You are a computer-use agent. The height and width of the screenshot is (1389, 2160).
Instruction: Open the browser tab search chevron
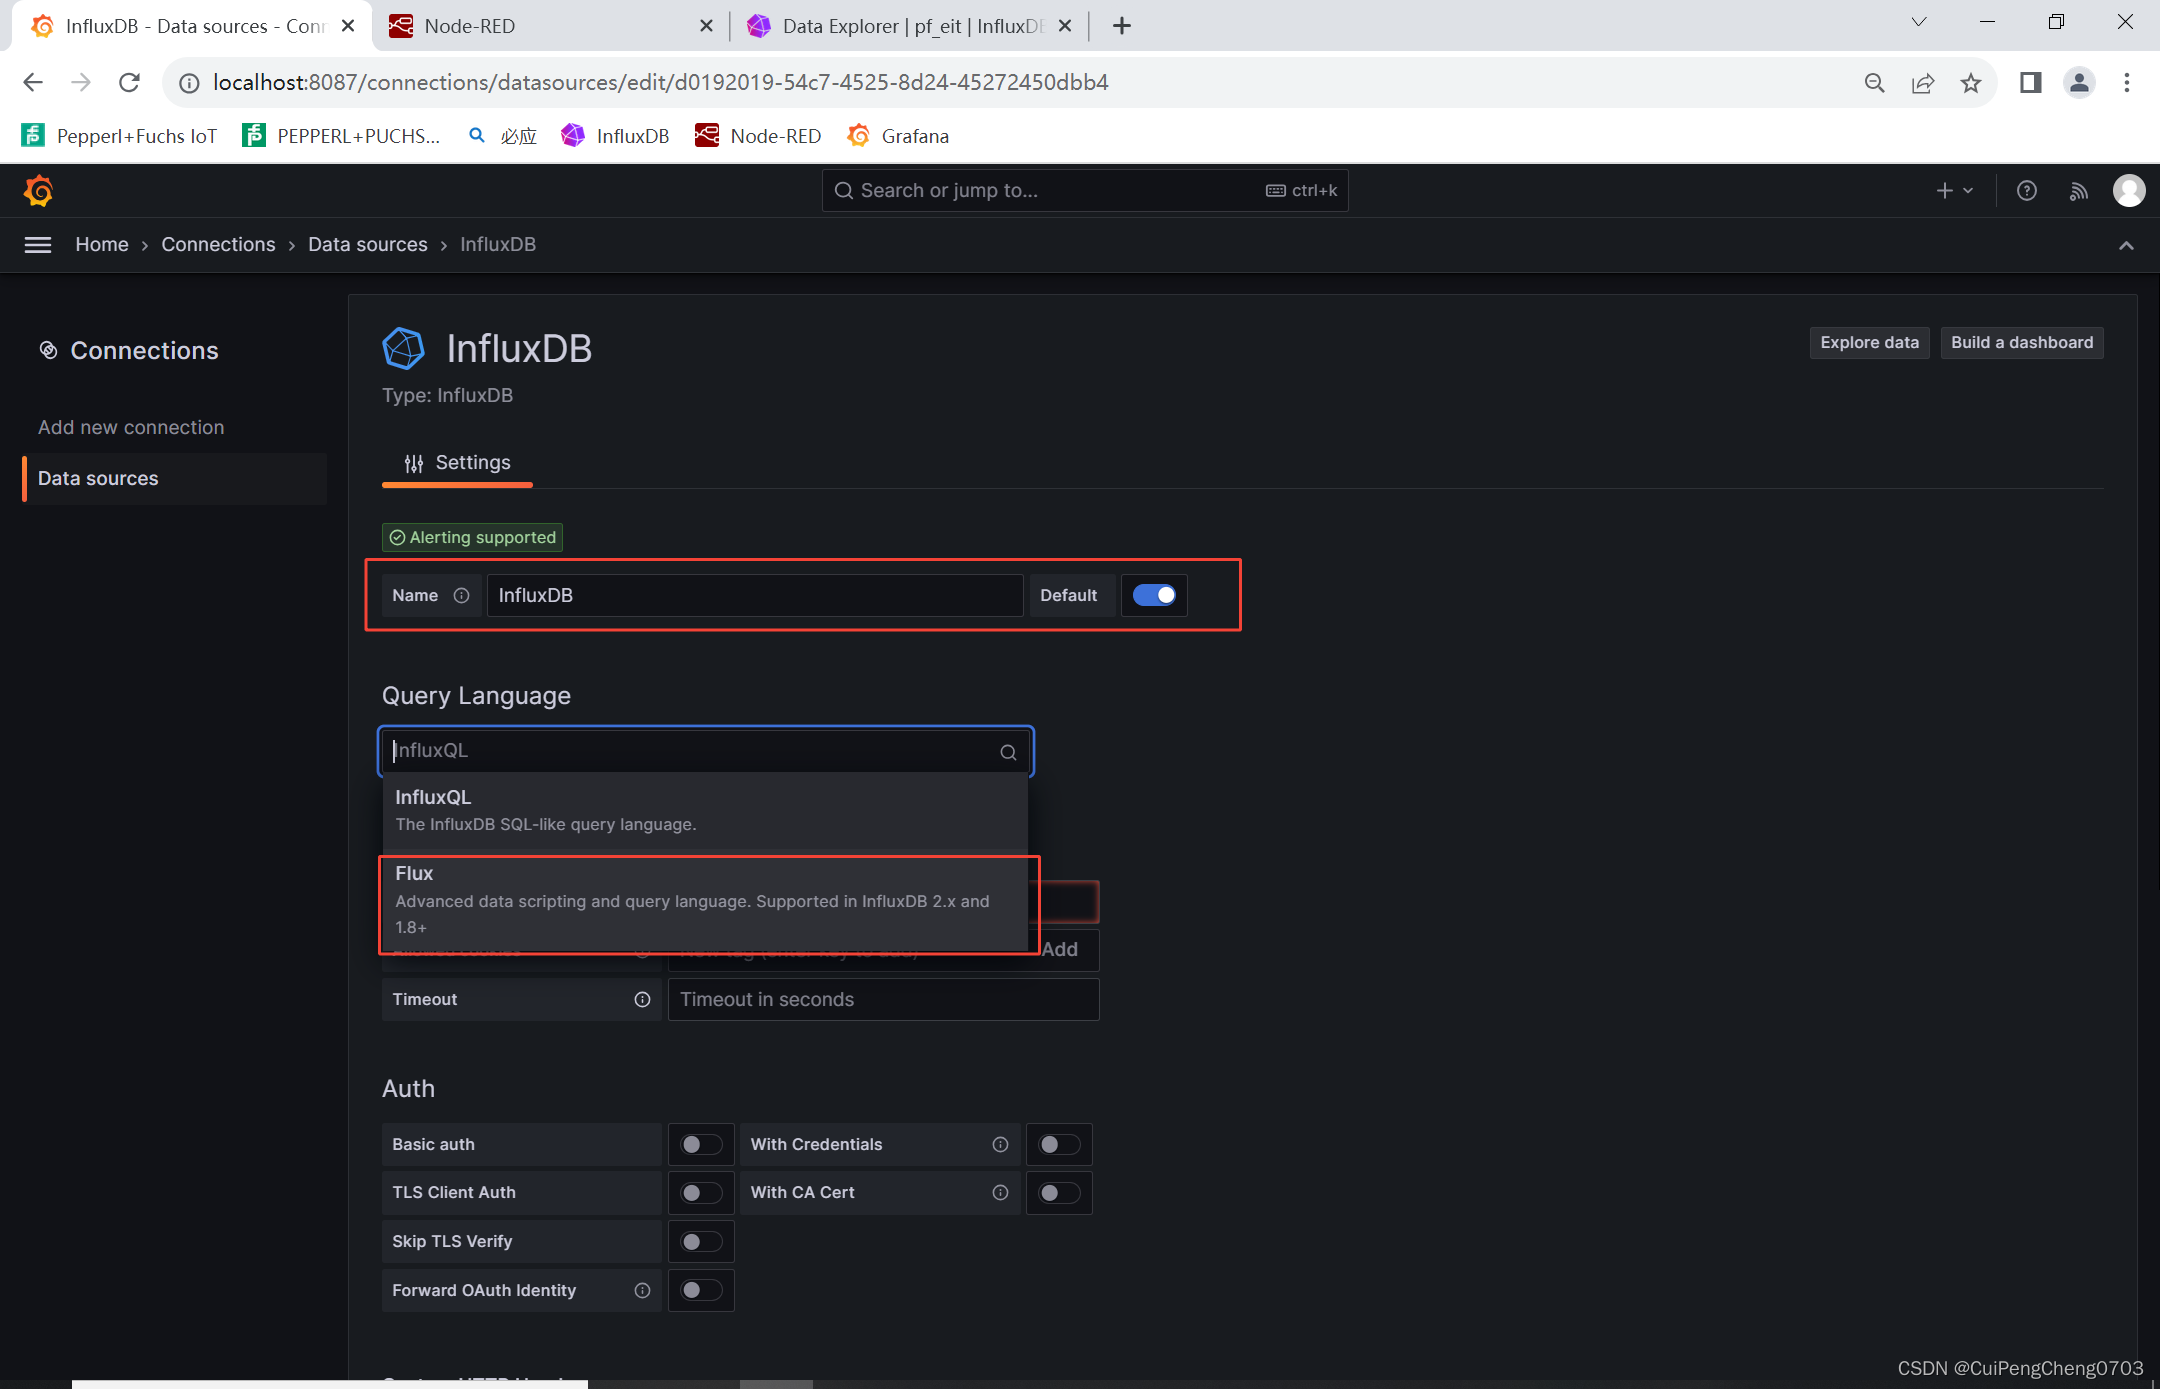pyautogui.click(x=1919, y=22)
